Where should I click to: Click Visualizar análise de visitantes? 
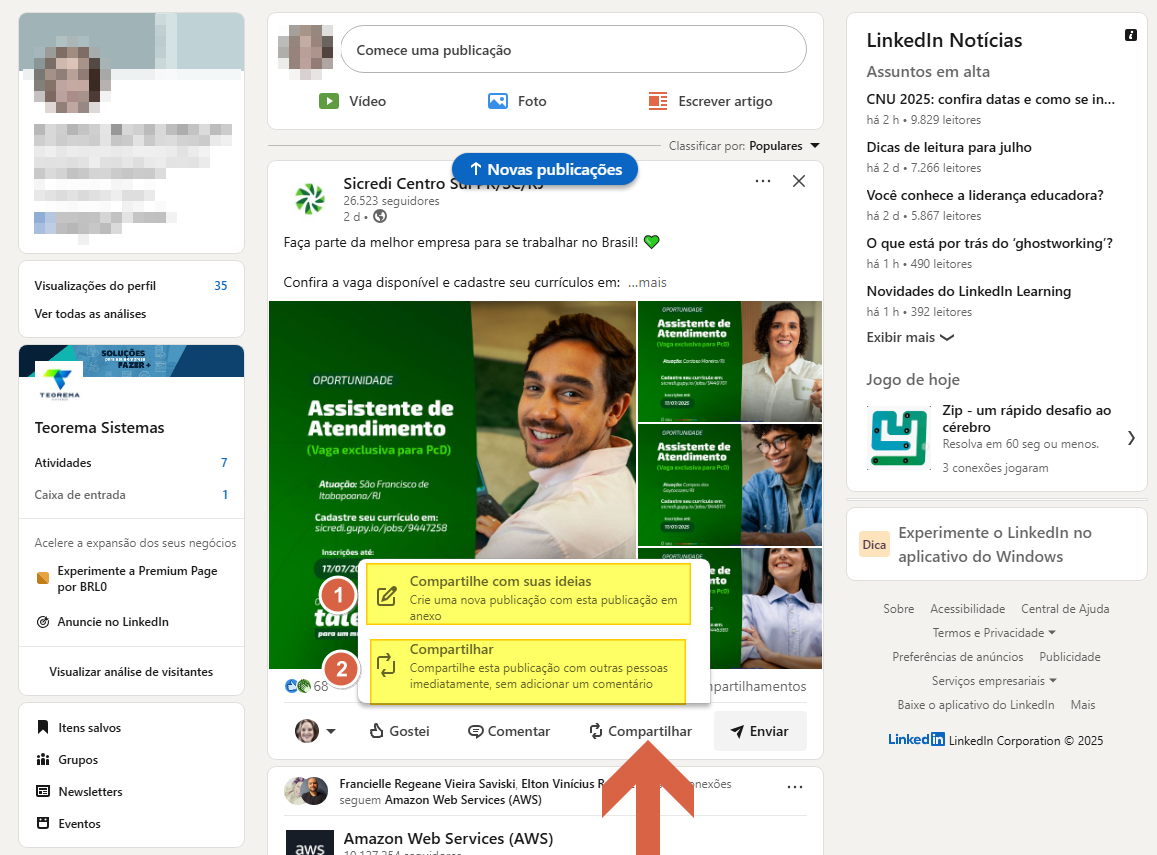click(x=131, y=671)
